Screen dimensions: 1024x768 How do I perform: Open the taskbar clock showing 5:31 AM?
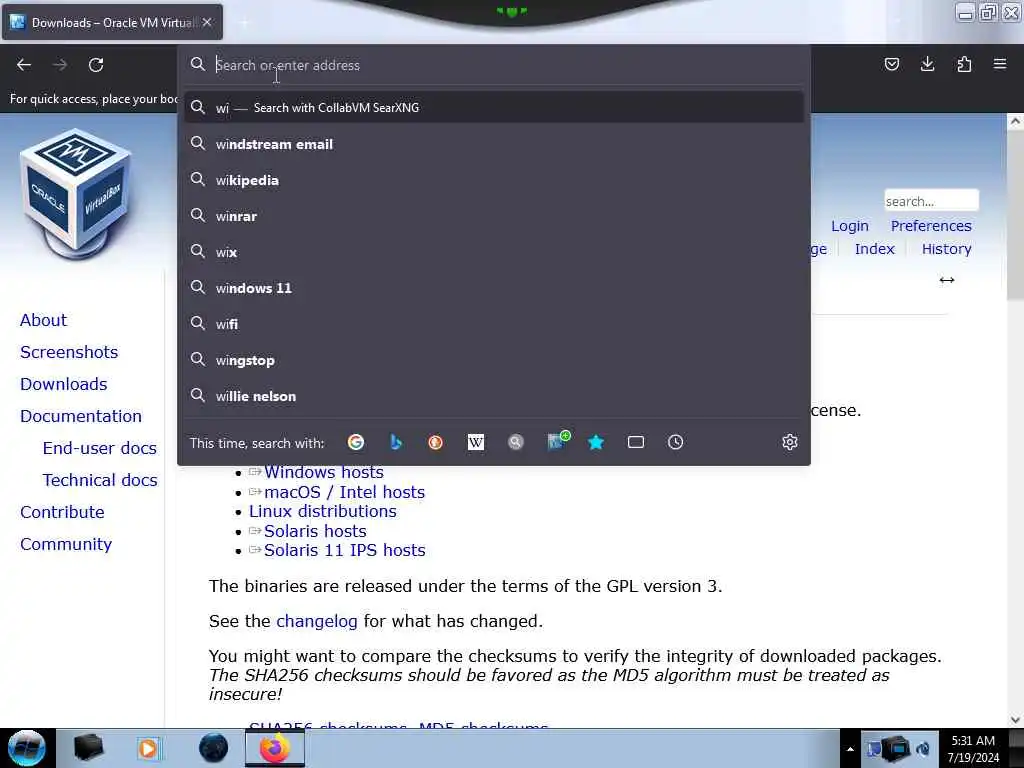(973, 749)
